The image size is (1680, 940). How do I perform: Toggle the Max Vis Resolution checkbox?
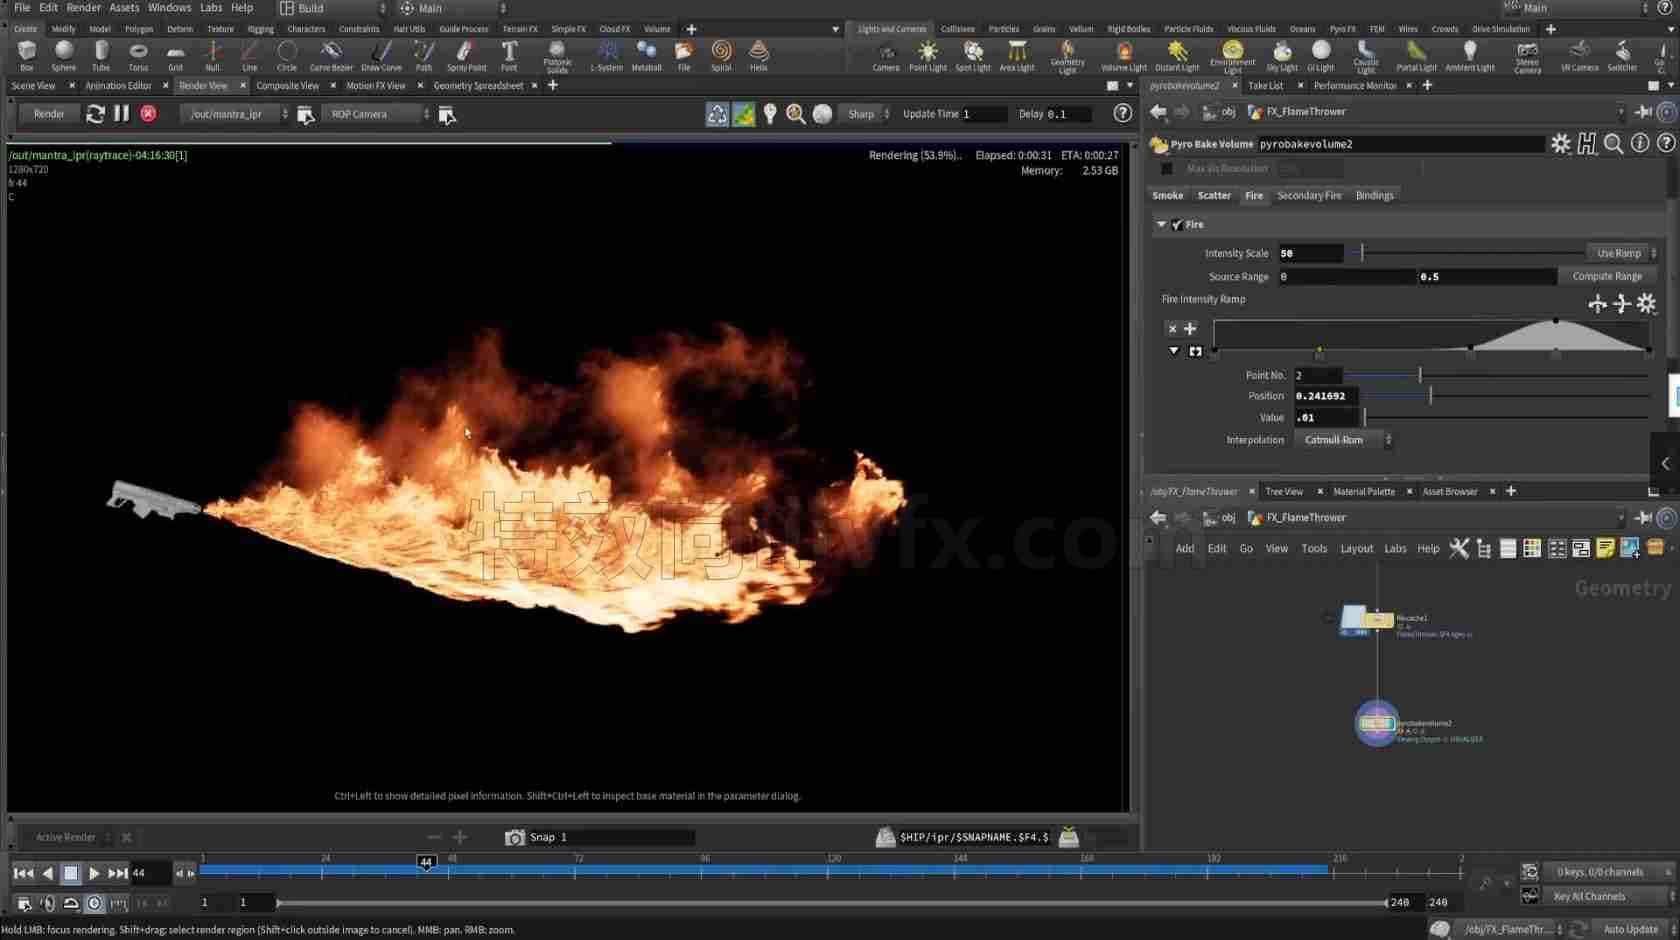tap(1166, 169)
